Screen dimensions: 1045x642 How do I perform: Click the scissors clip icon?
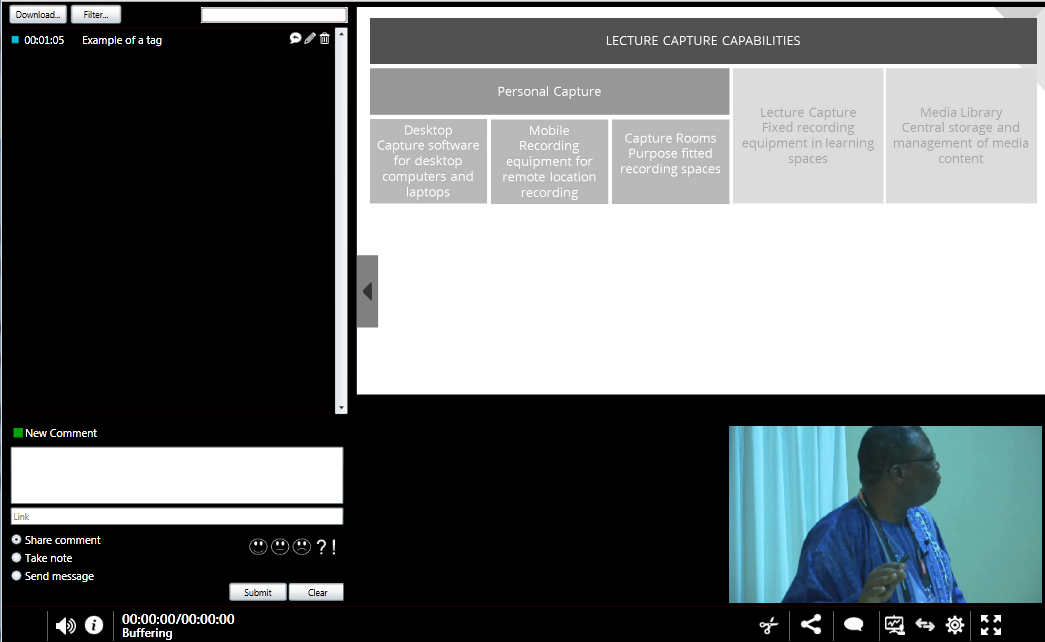coord(768,625)
